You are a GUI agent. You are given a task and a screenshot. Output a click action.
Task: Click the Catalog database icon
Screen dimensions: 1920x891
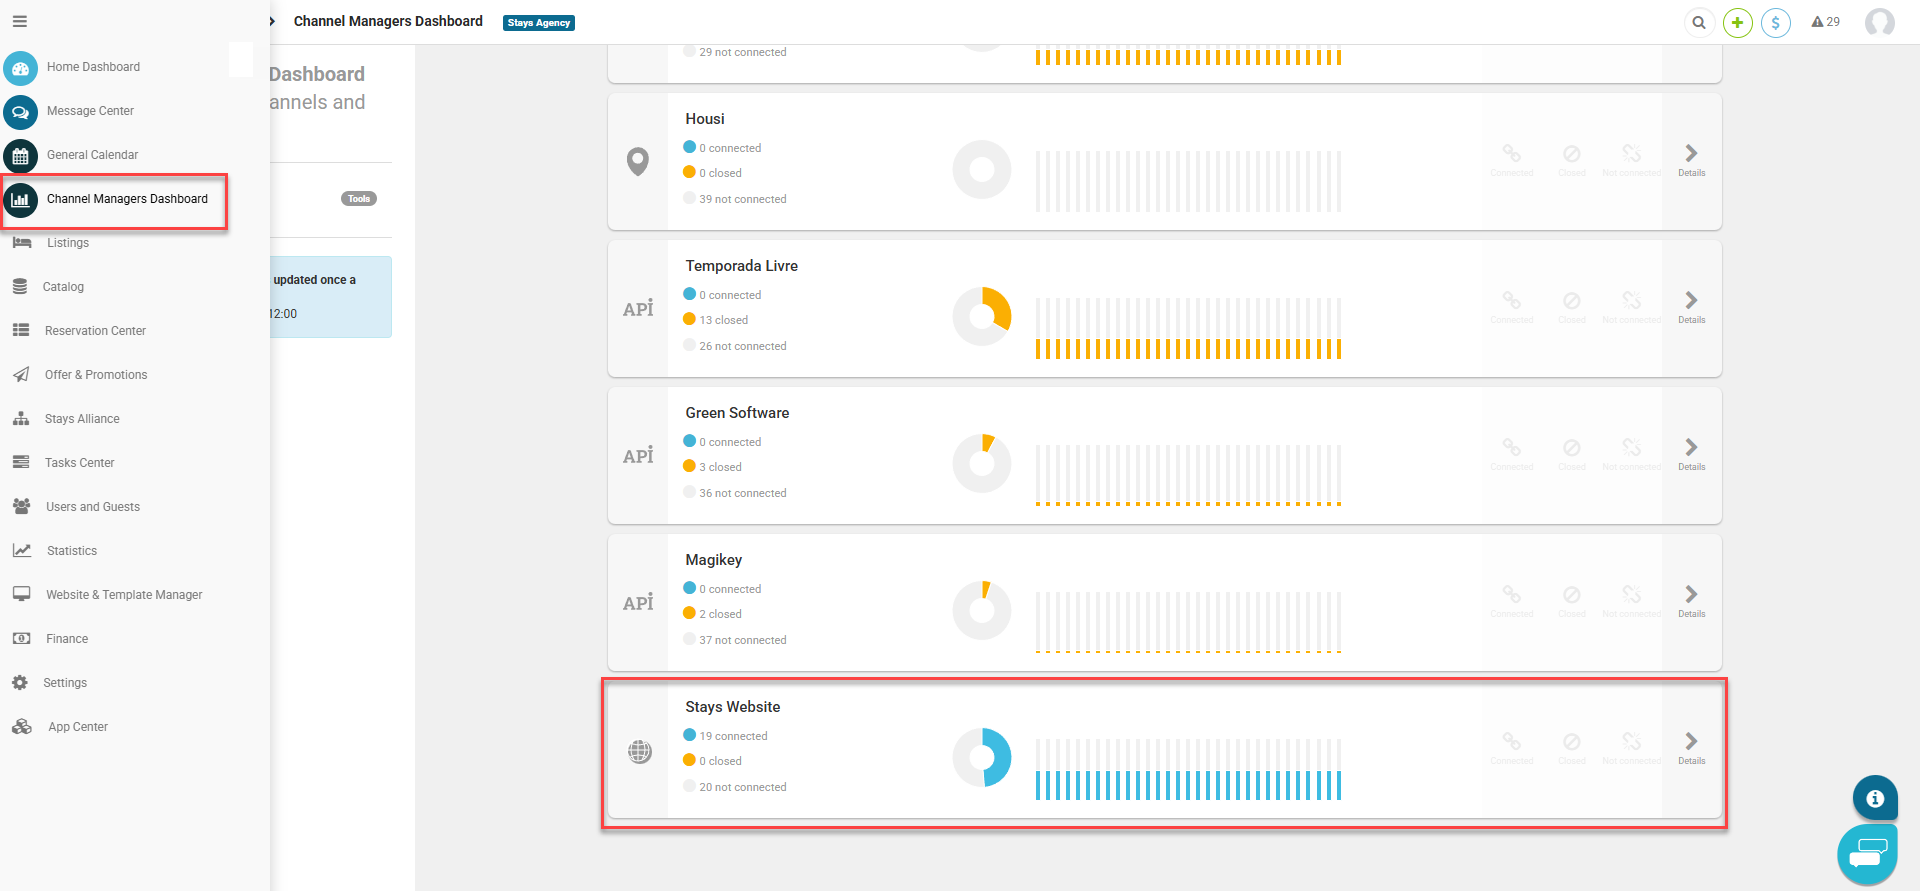click(20, 287)
